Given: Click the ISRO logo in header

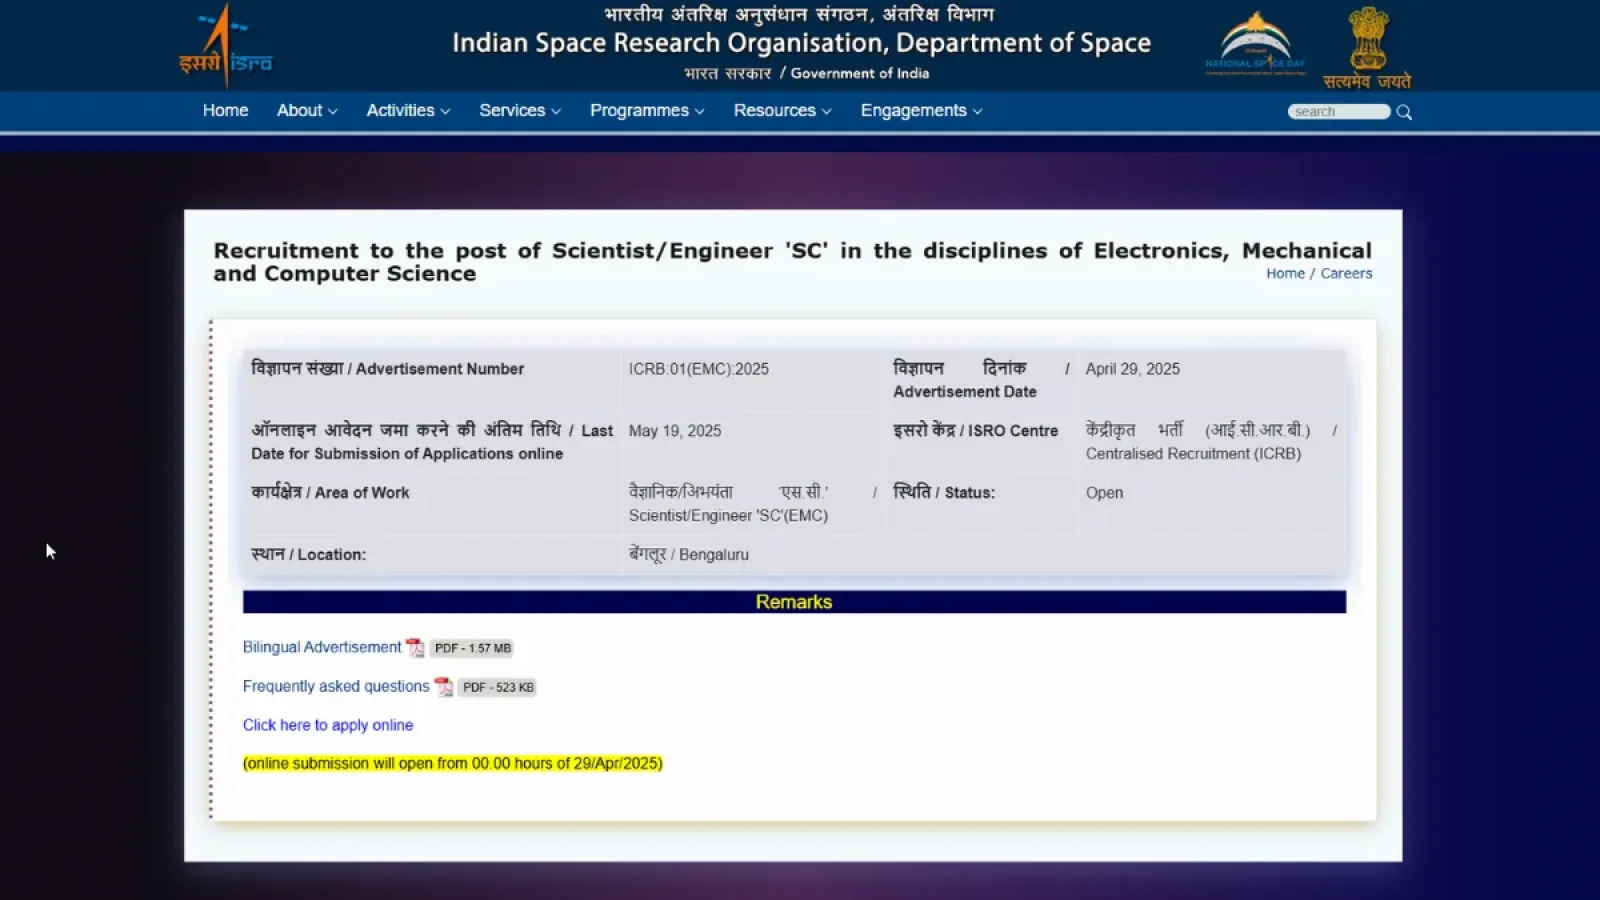Looking at the screenshot, I should point(225,46).
